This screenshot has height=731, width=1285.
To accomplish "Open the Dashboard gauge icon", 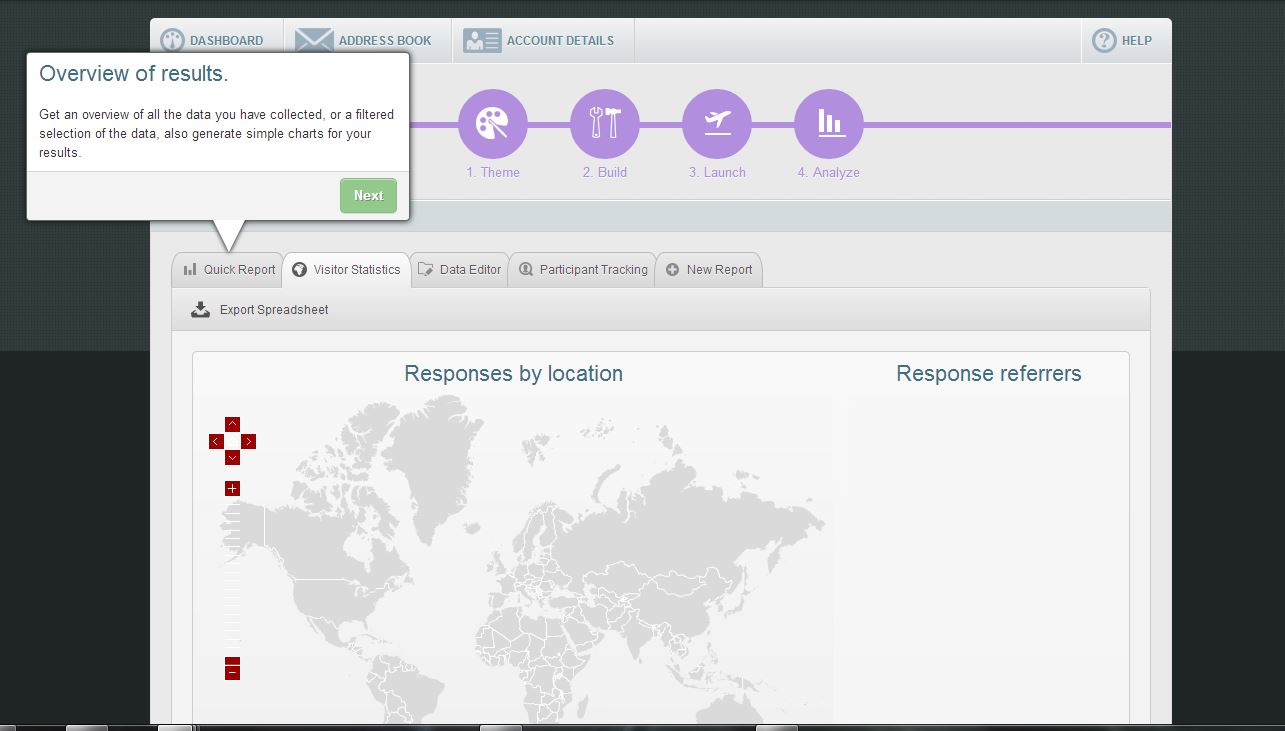I will (173, 41).
